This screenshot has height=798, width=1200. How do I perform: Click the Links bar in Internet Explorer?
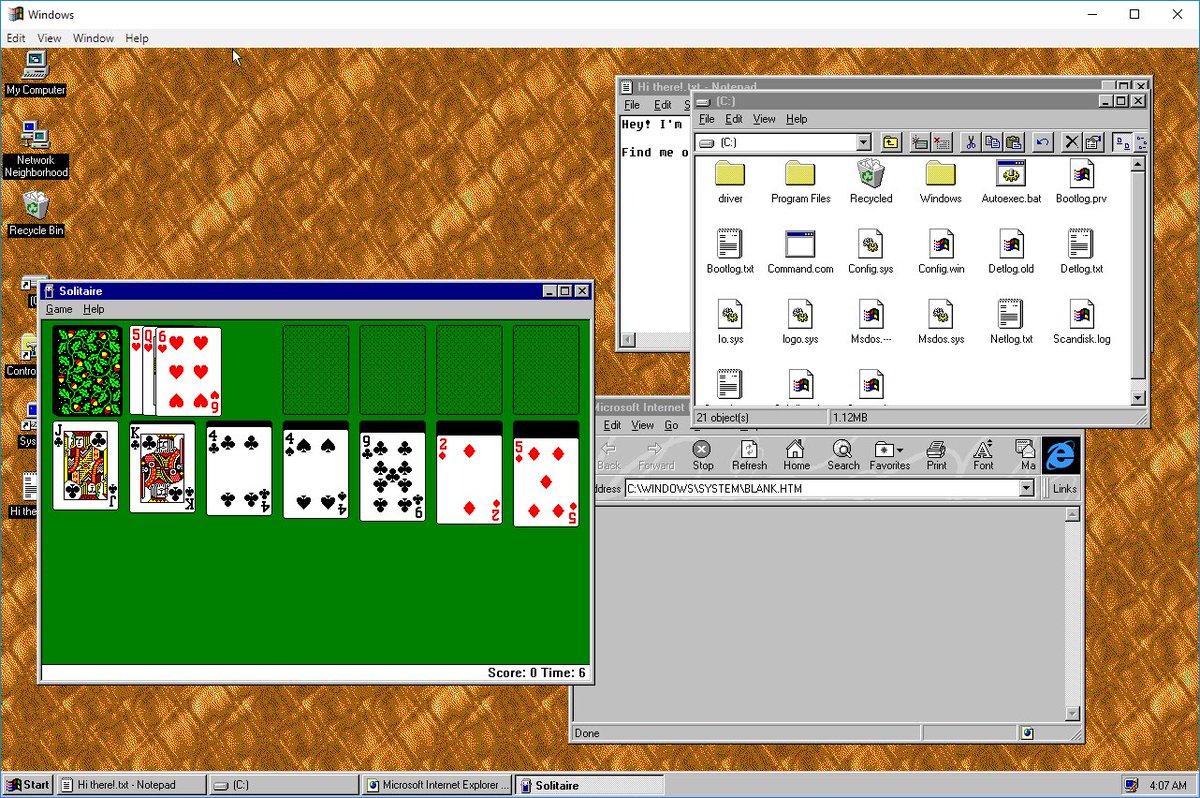click(1062, 488)
